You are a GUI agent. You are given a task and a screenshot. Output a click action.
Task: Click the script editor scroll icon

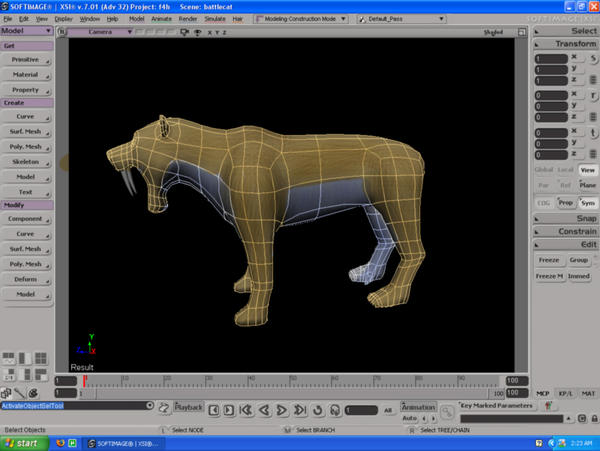pyautogui.click(x=164, y=407)
